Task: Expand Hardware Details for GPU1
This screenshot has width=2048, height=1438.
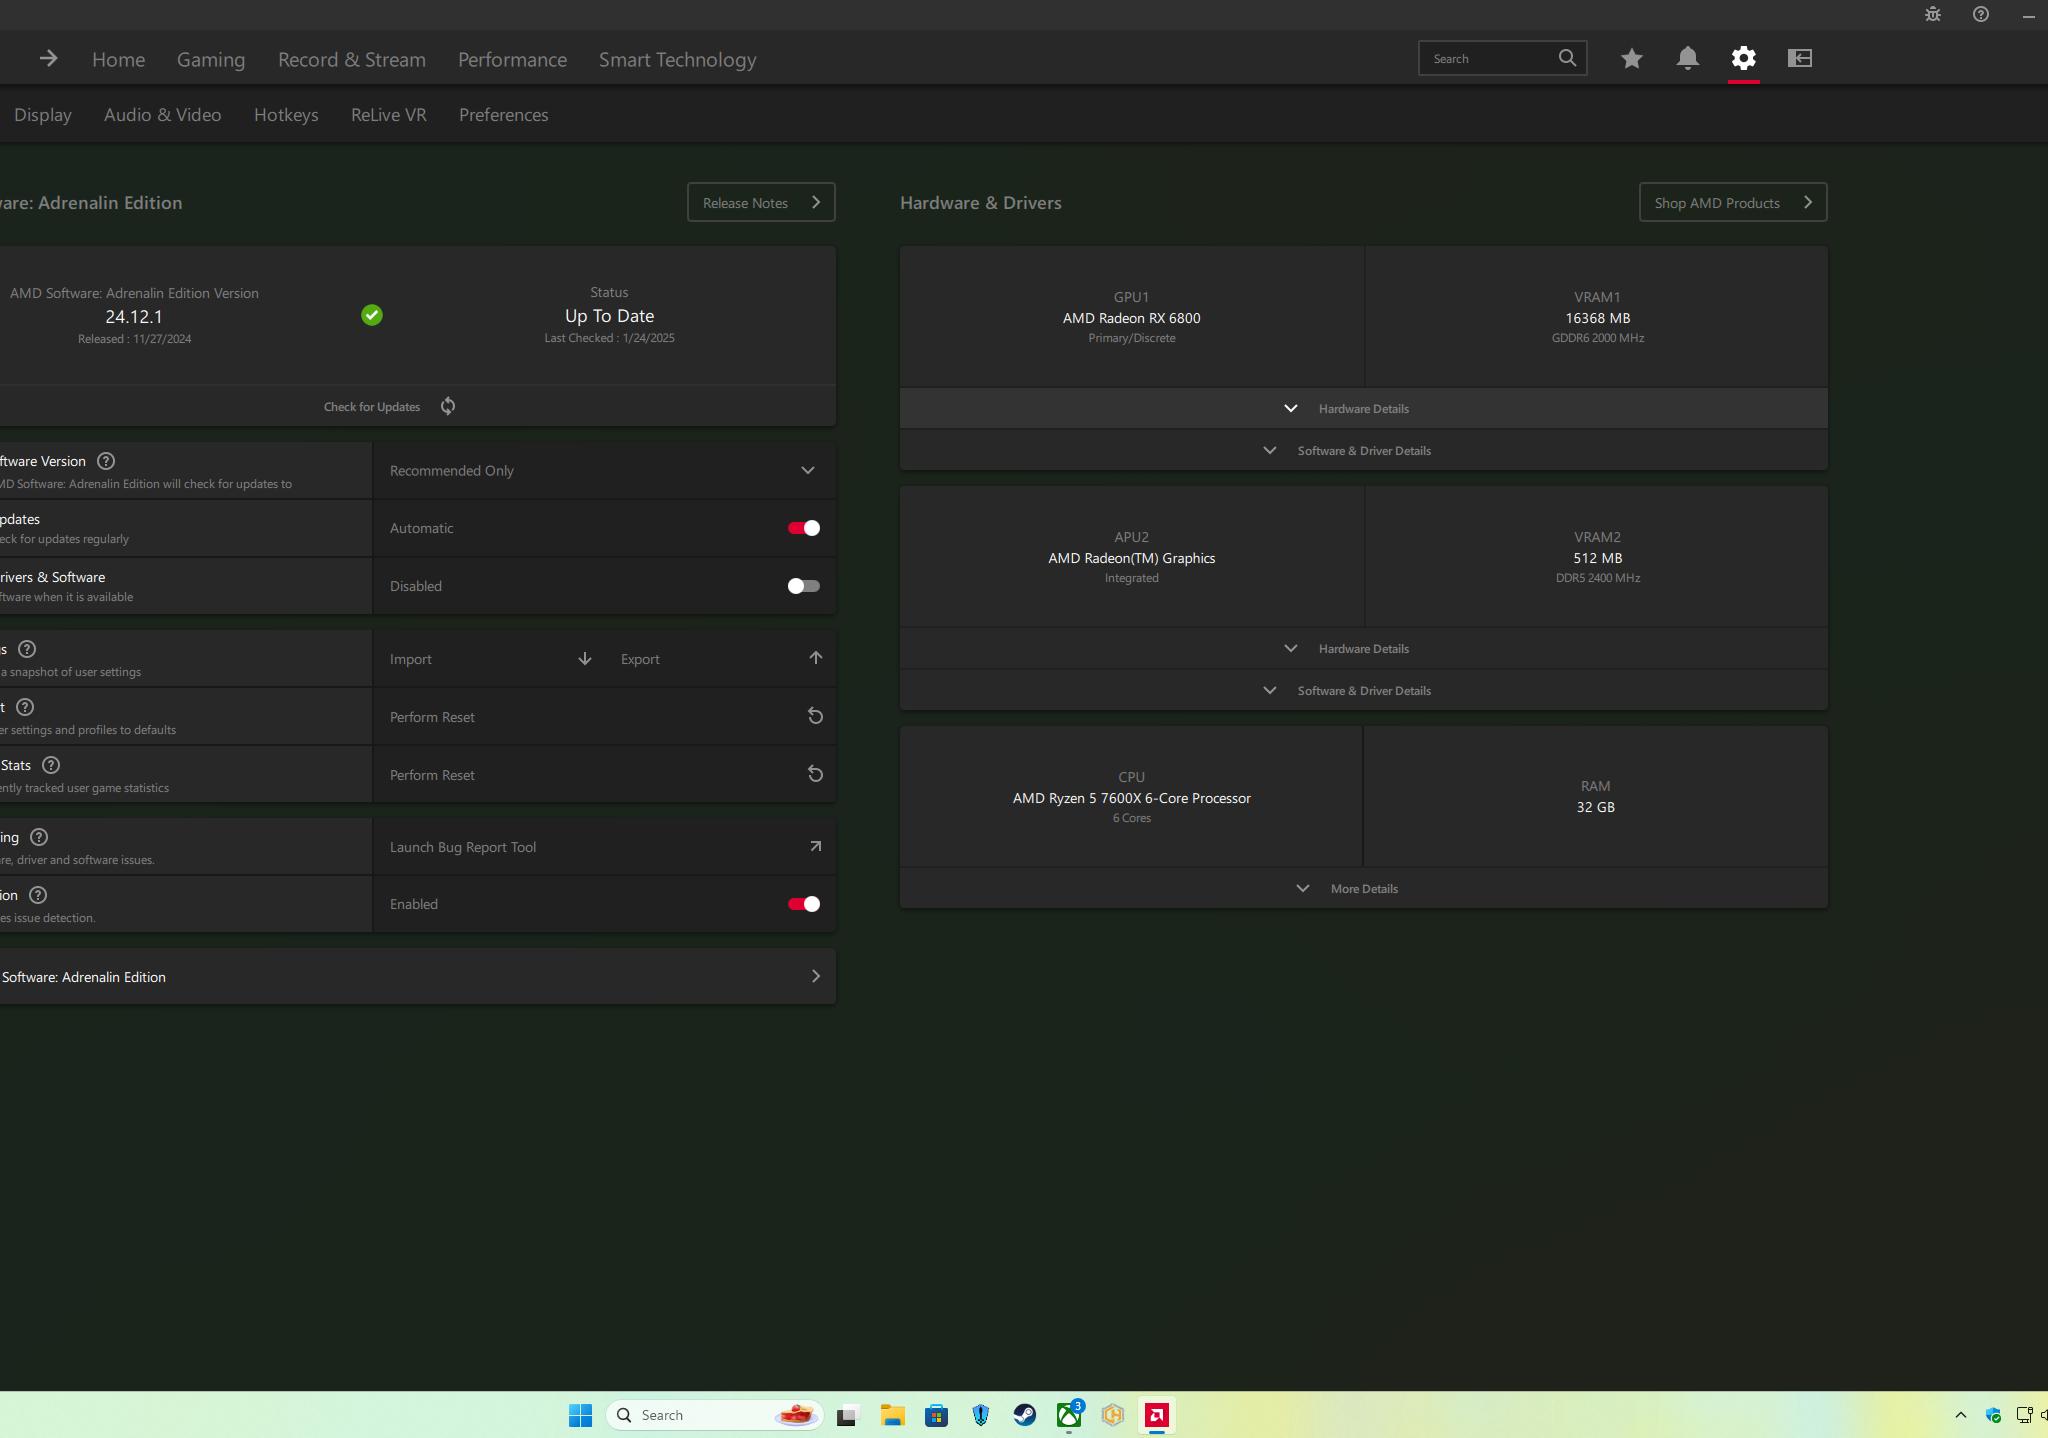Action: click(1364, 408)
